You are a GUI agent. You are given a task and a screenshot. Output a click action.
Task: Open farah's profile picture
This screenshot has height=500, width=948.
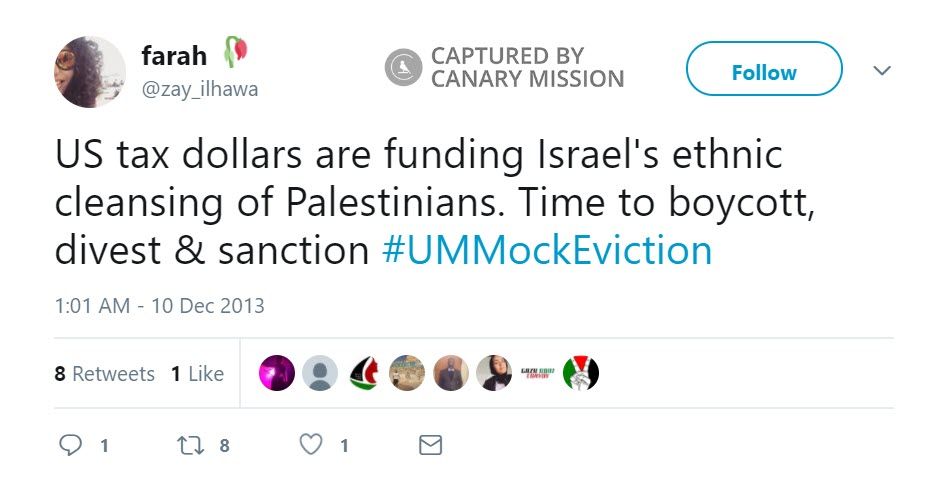click(x=90, y=72)
